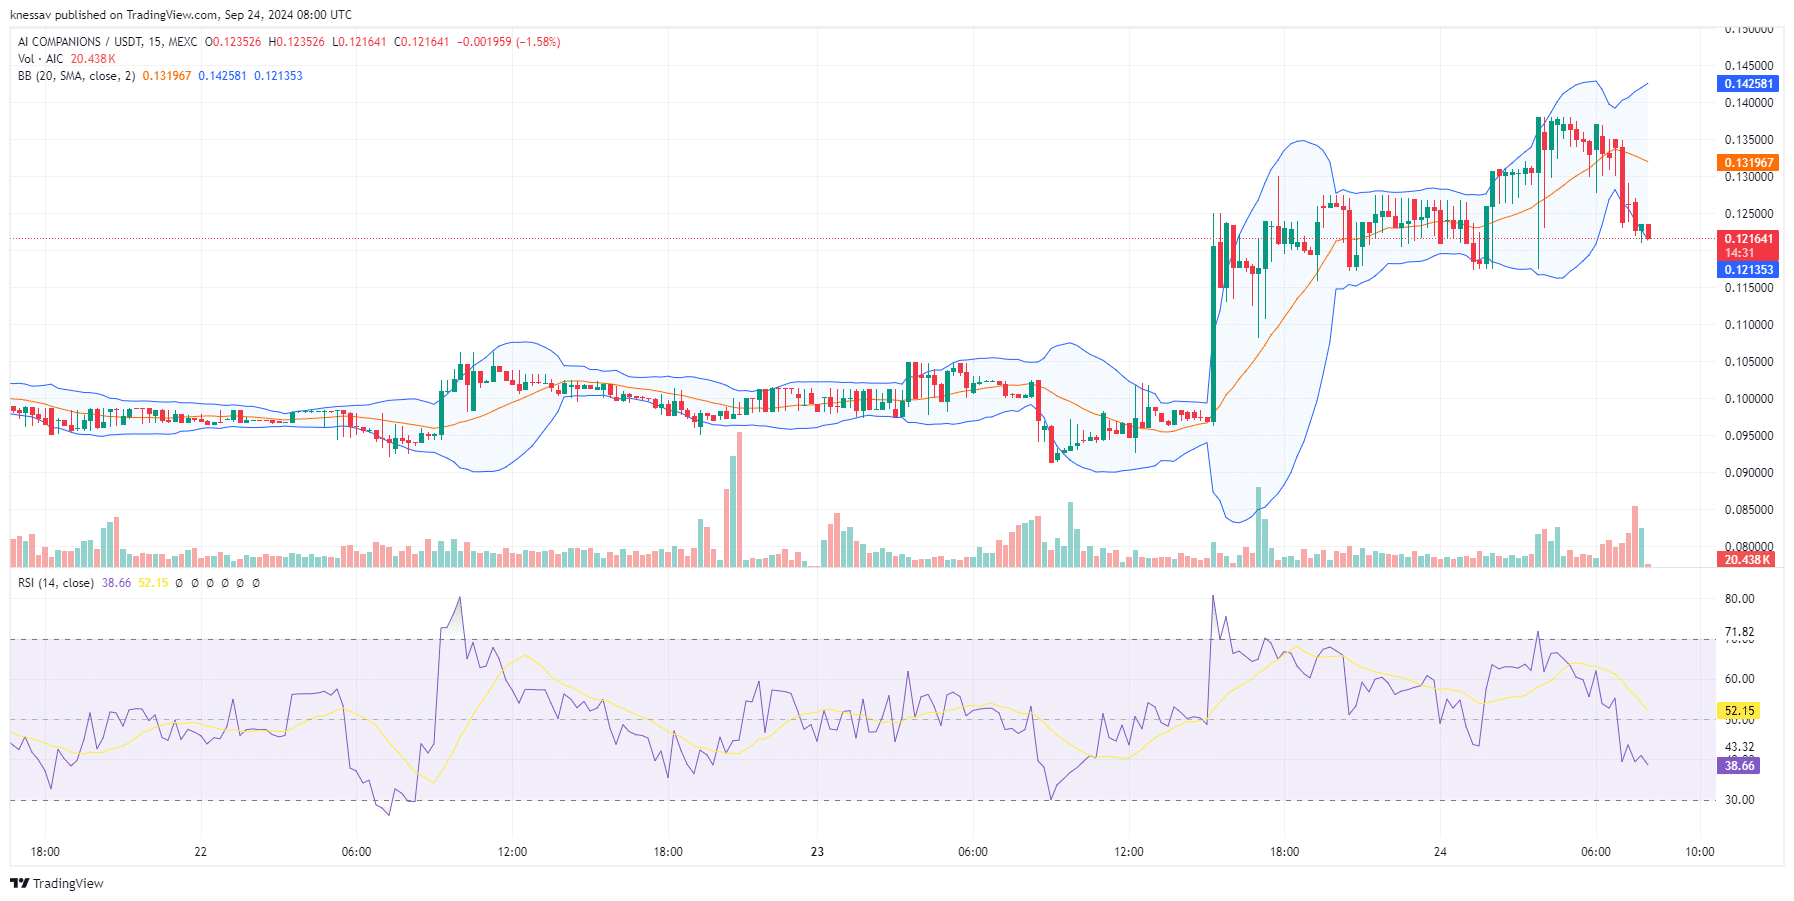This screenshot has width=1794, height=901.
Task: Click the orange 0.131967 price axis tag
Action: pyautogui.click(x=1748, y=163)
